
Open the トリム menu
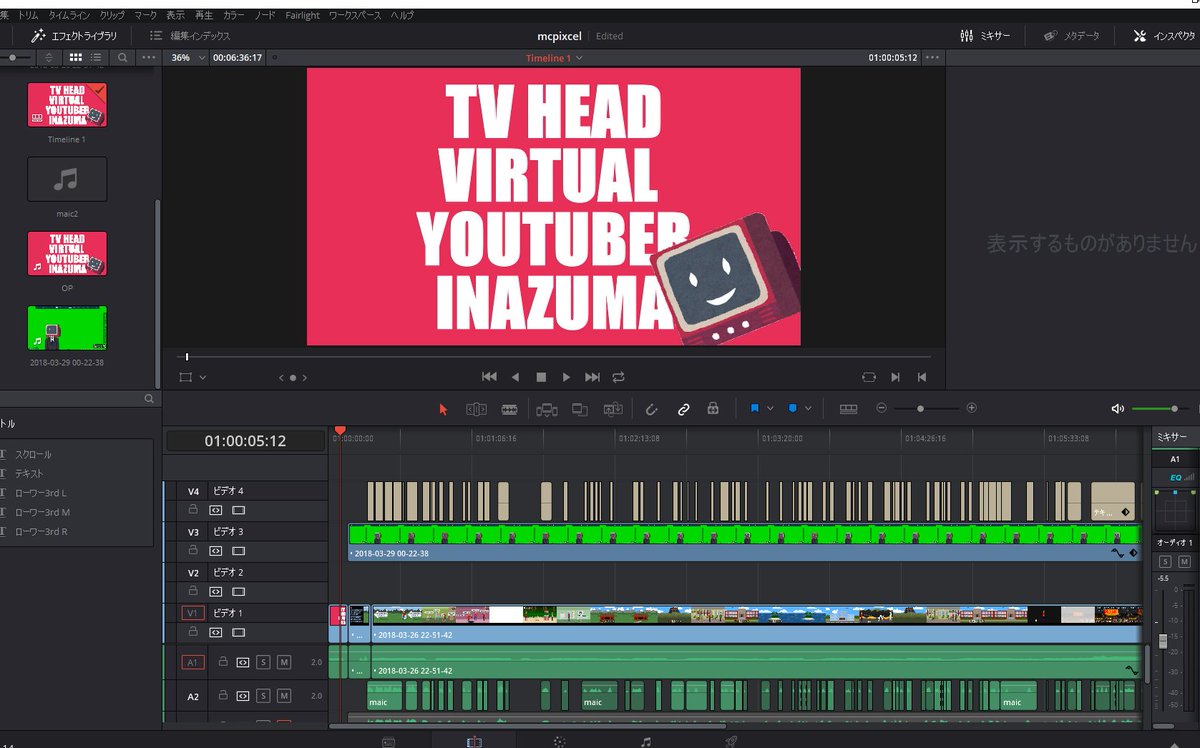click(28, 16)
